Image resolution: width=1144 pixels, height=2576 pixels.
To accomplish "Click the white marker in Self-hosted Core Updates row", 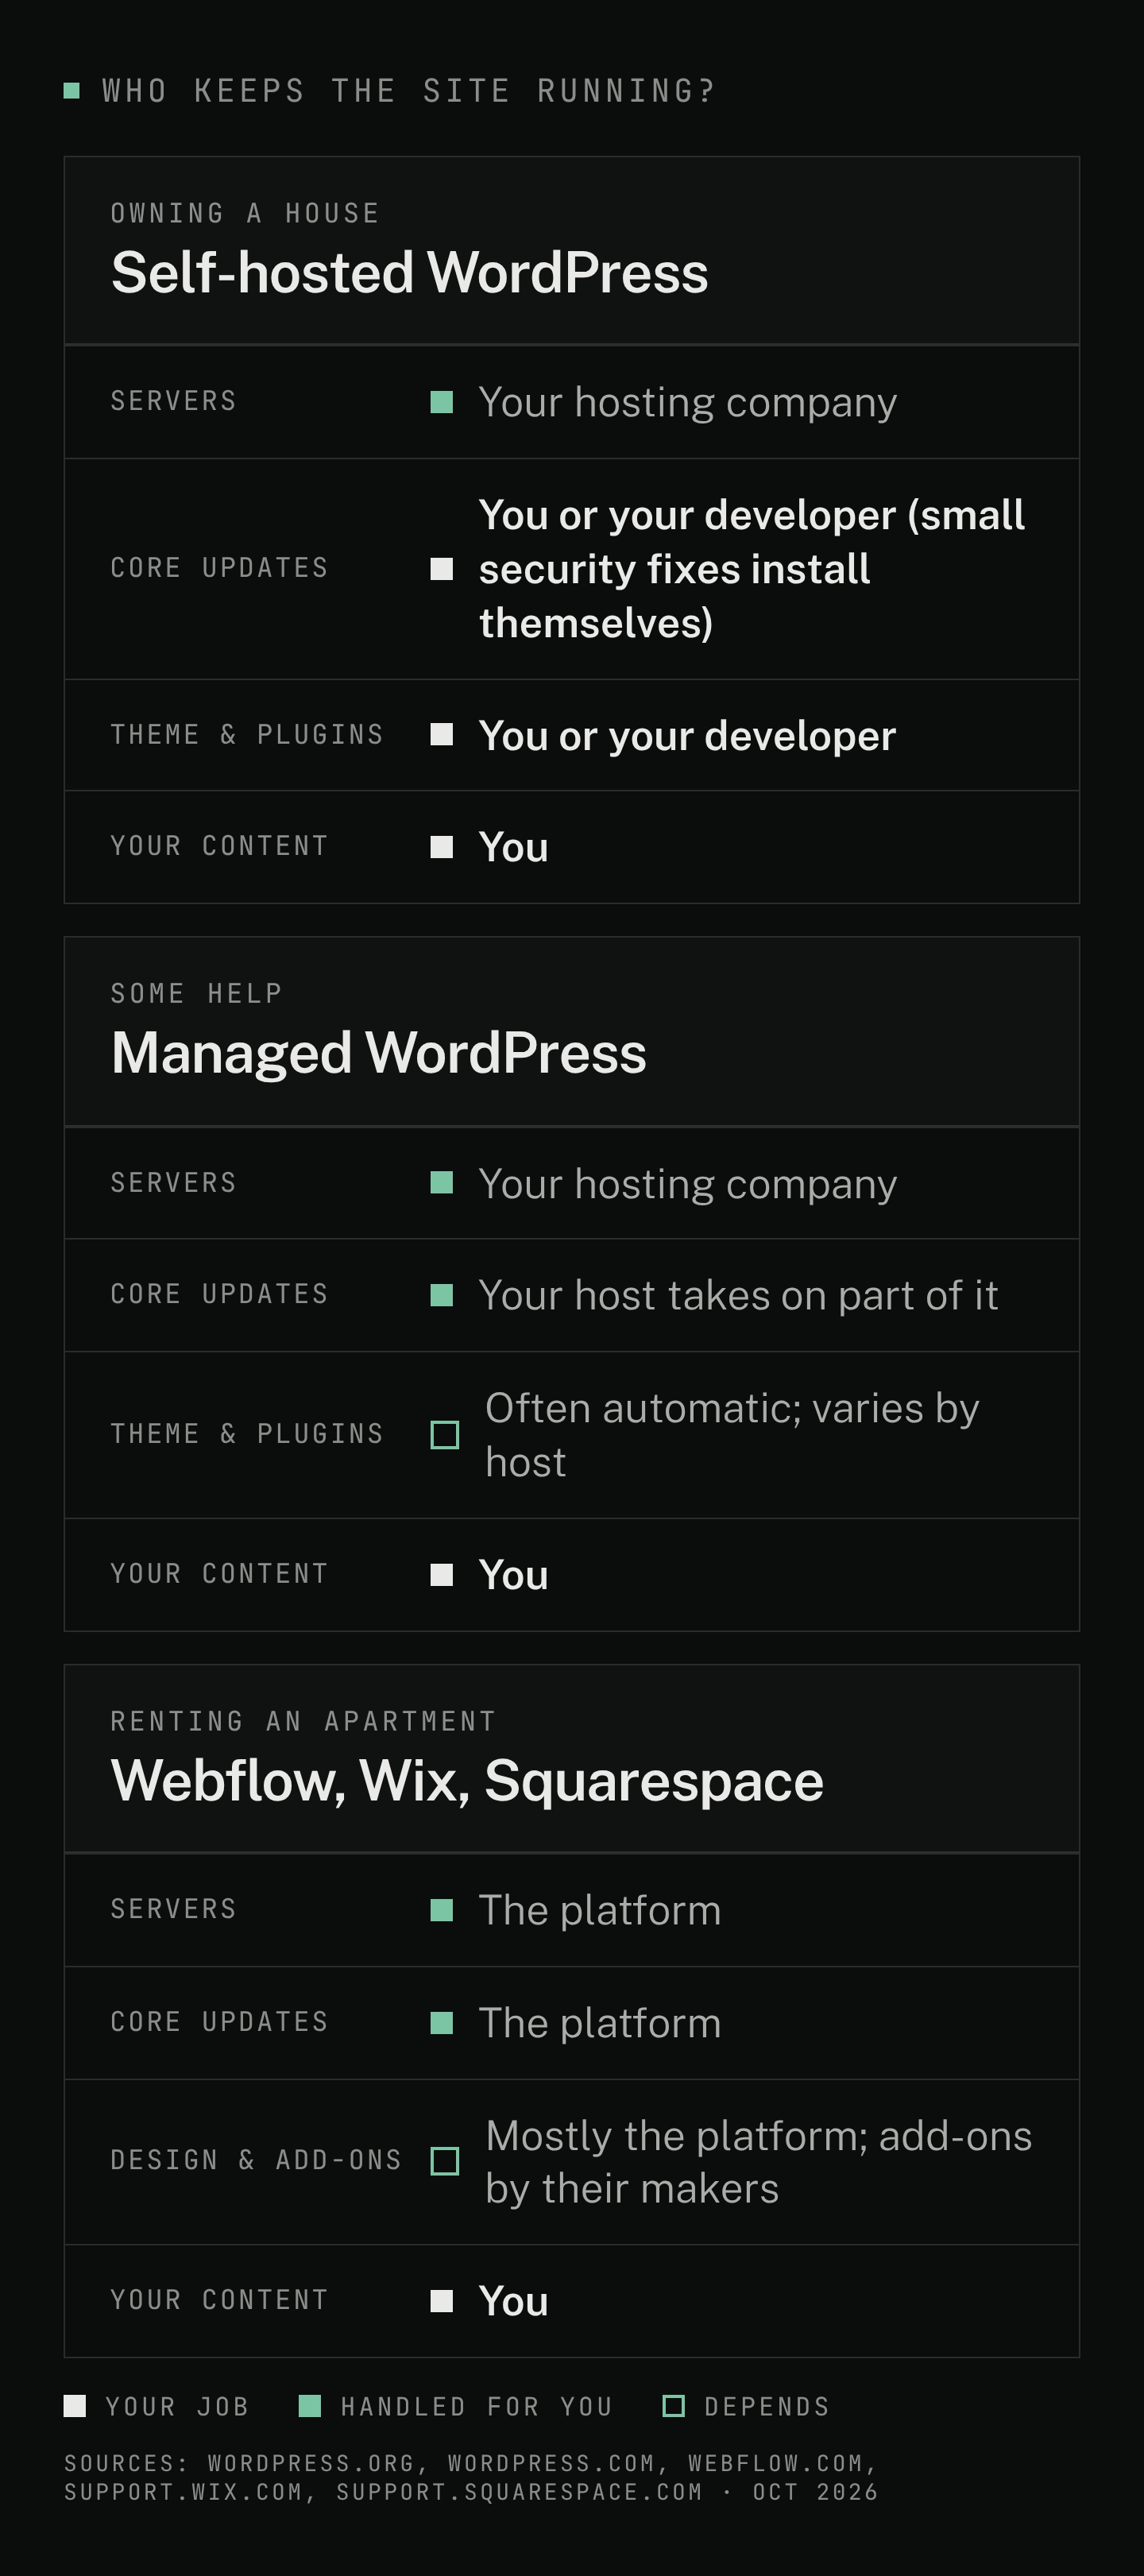I will tap(441, 569).
